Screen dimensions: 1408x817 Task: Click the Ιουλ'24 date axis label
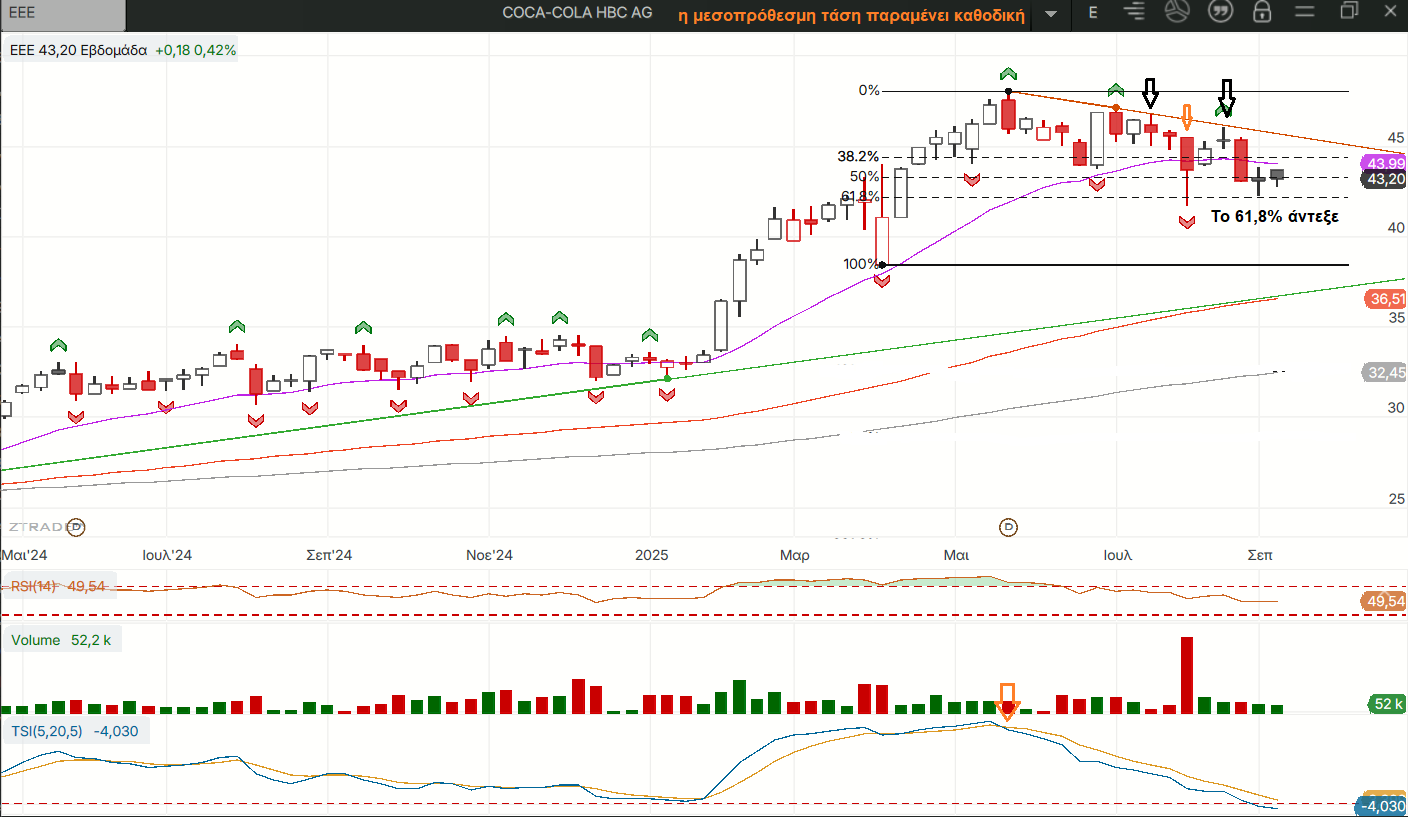[167, 555]
